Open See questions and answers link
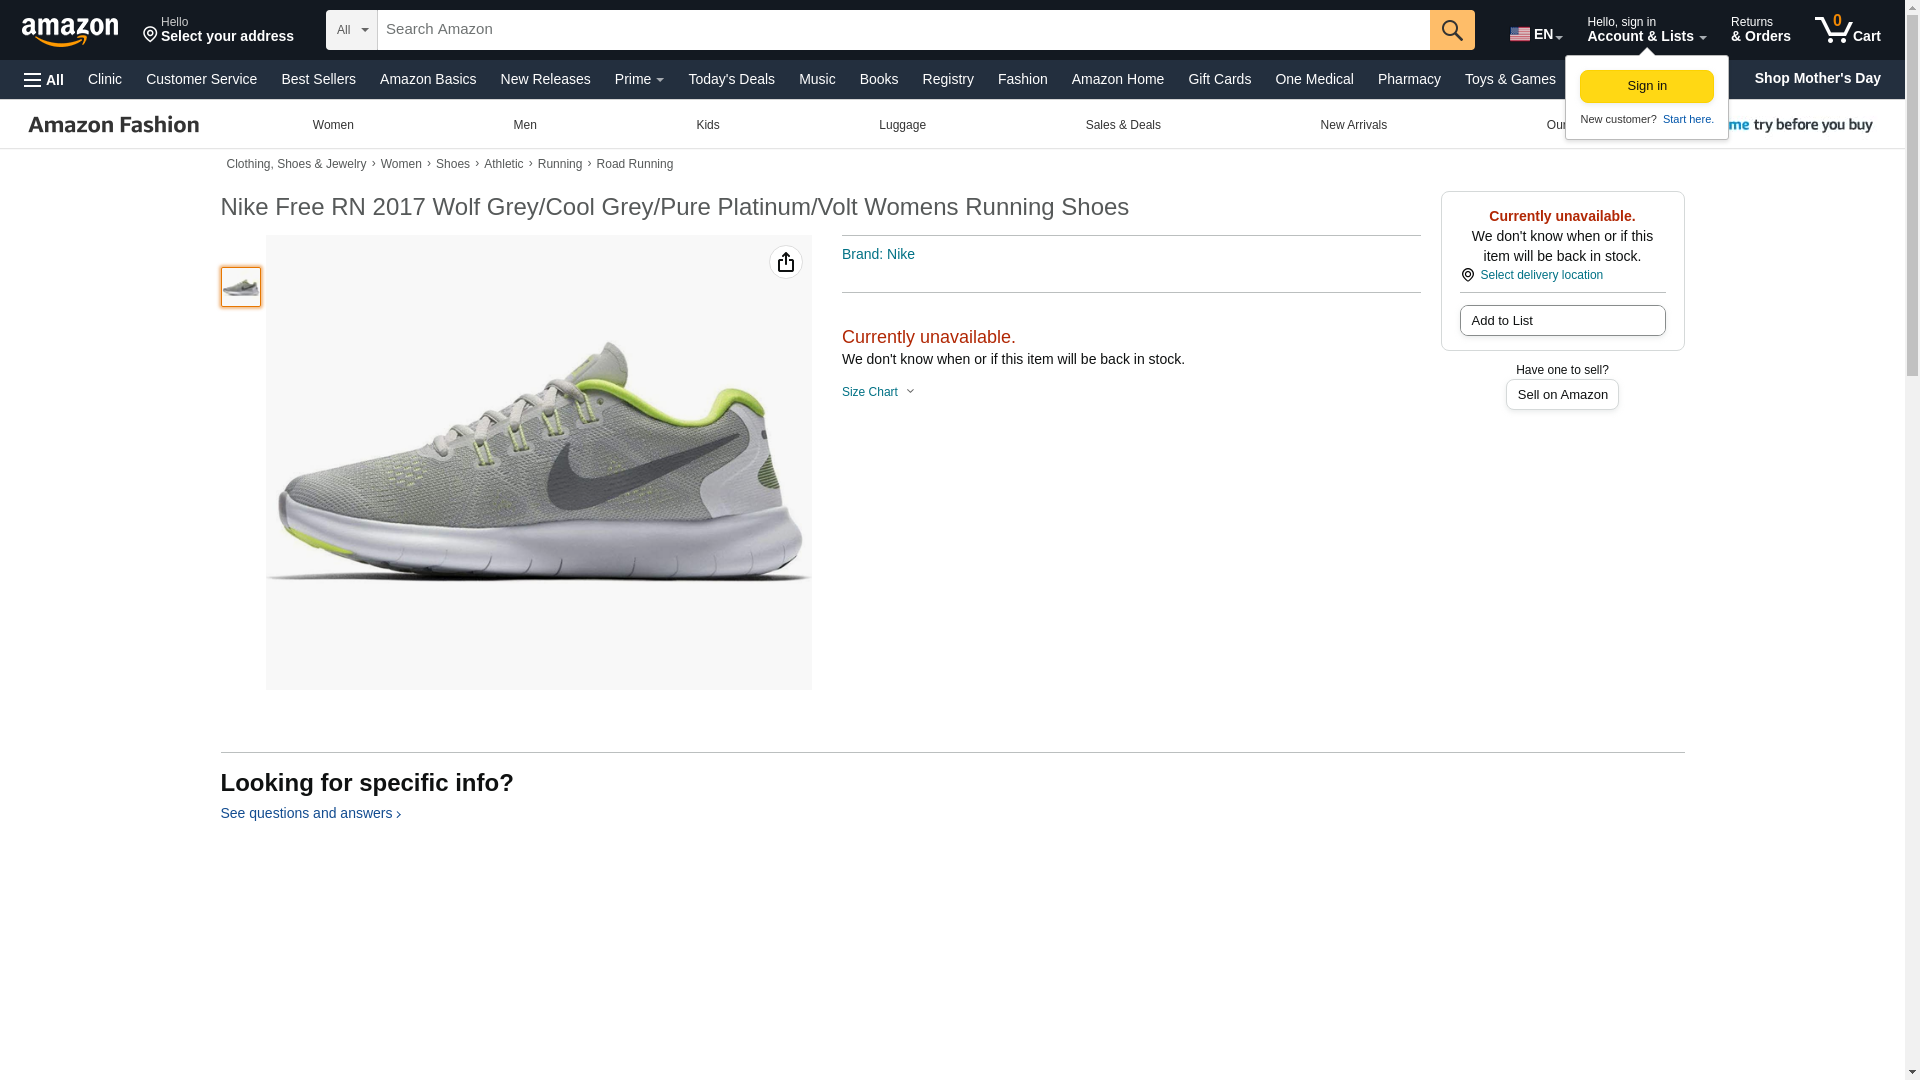 tap(310, 813)
